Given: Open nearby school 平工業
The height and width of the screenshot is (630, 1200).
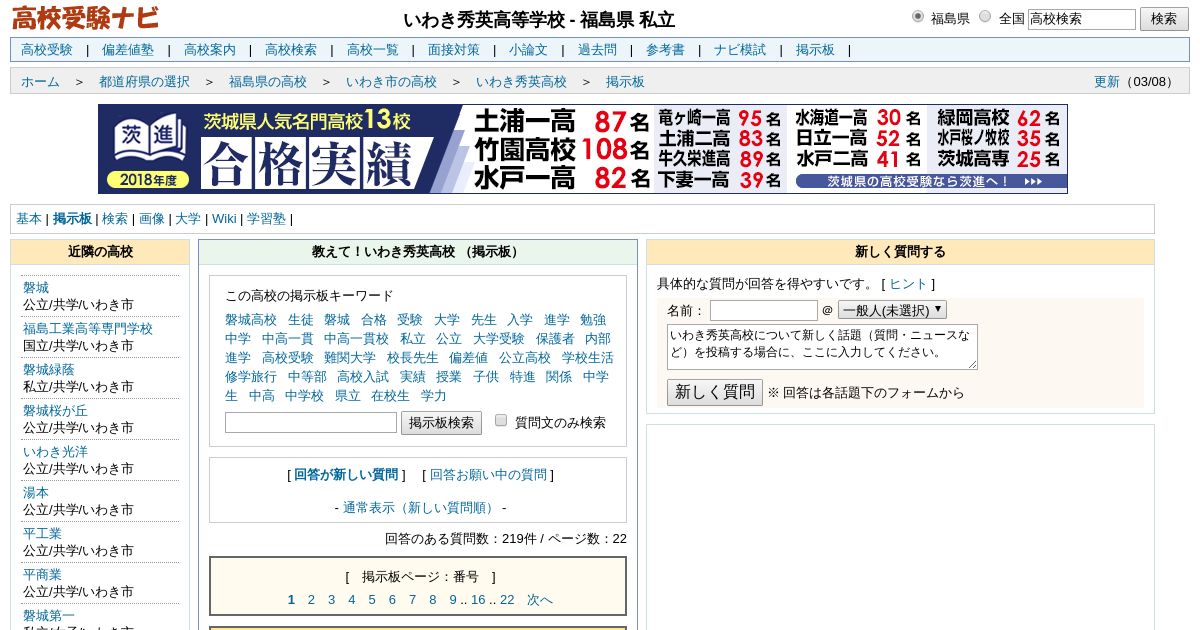Looking at the screenshot, I should coord(42,534).
